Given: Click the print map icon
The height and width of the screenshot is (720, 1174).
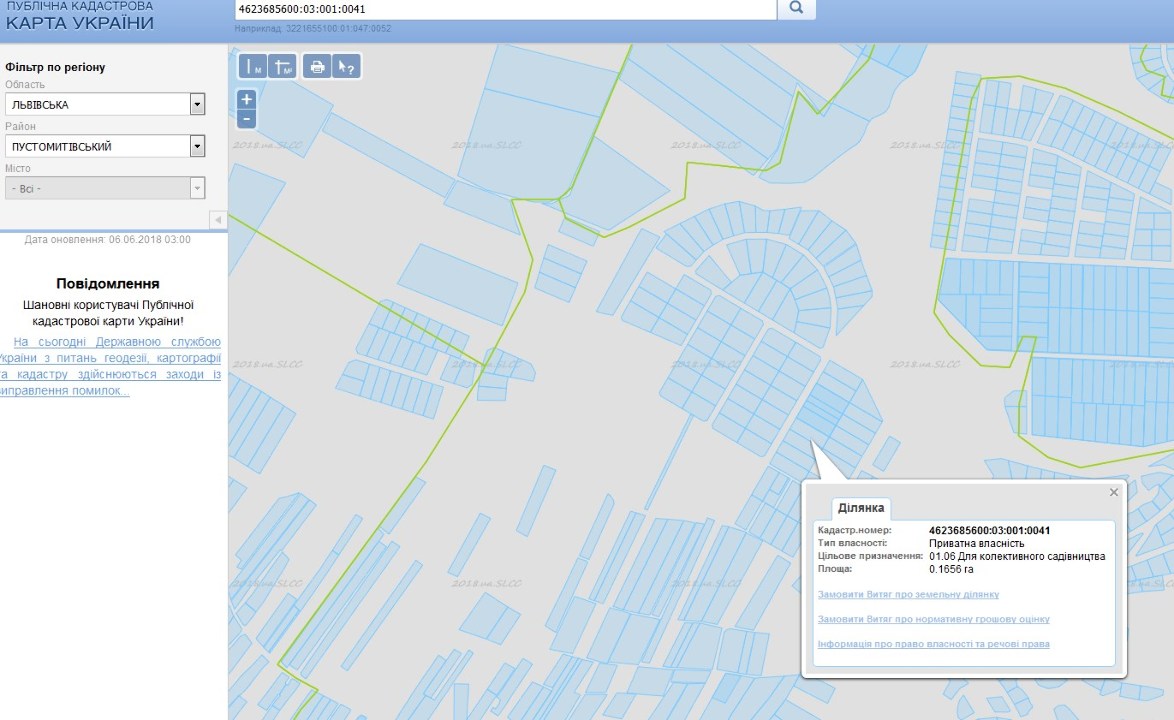Looking at the screenshot, I should (x=317, y=67).
